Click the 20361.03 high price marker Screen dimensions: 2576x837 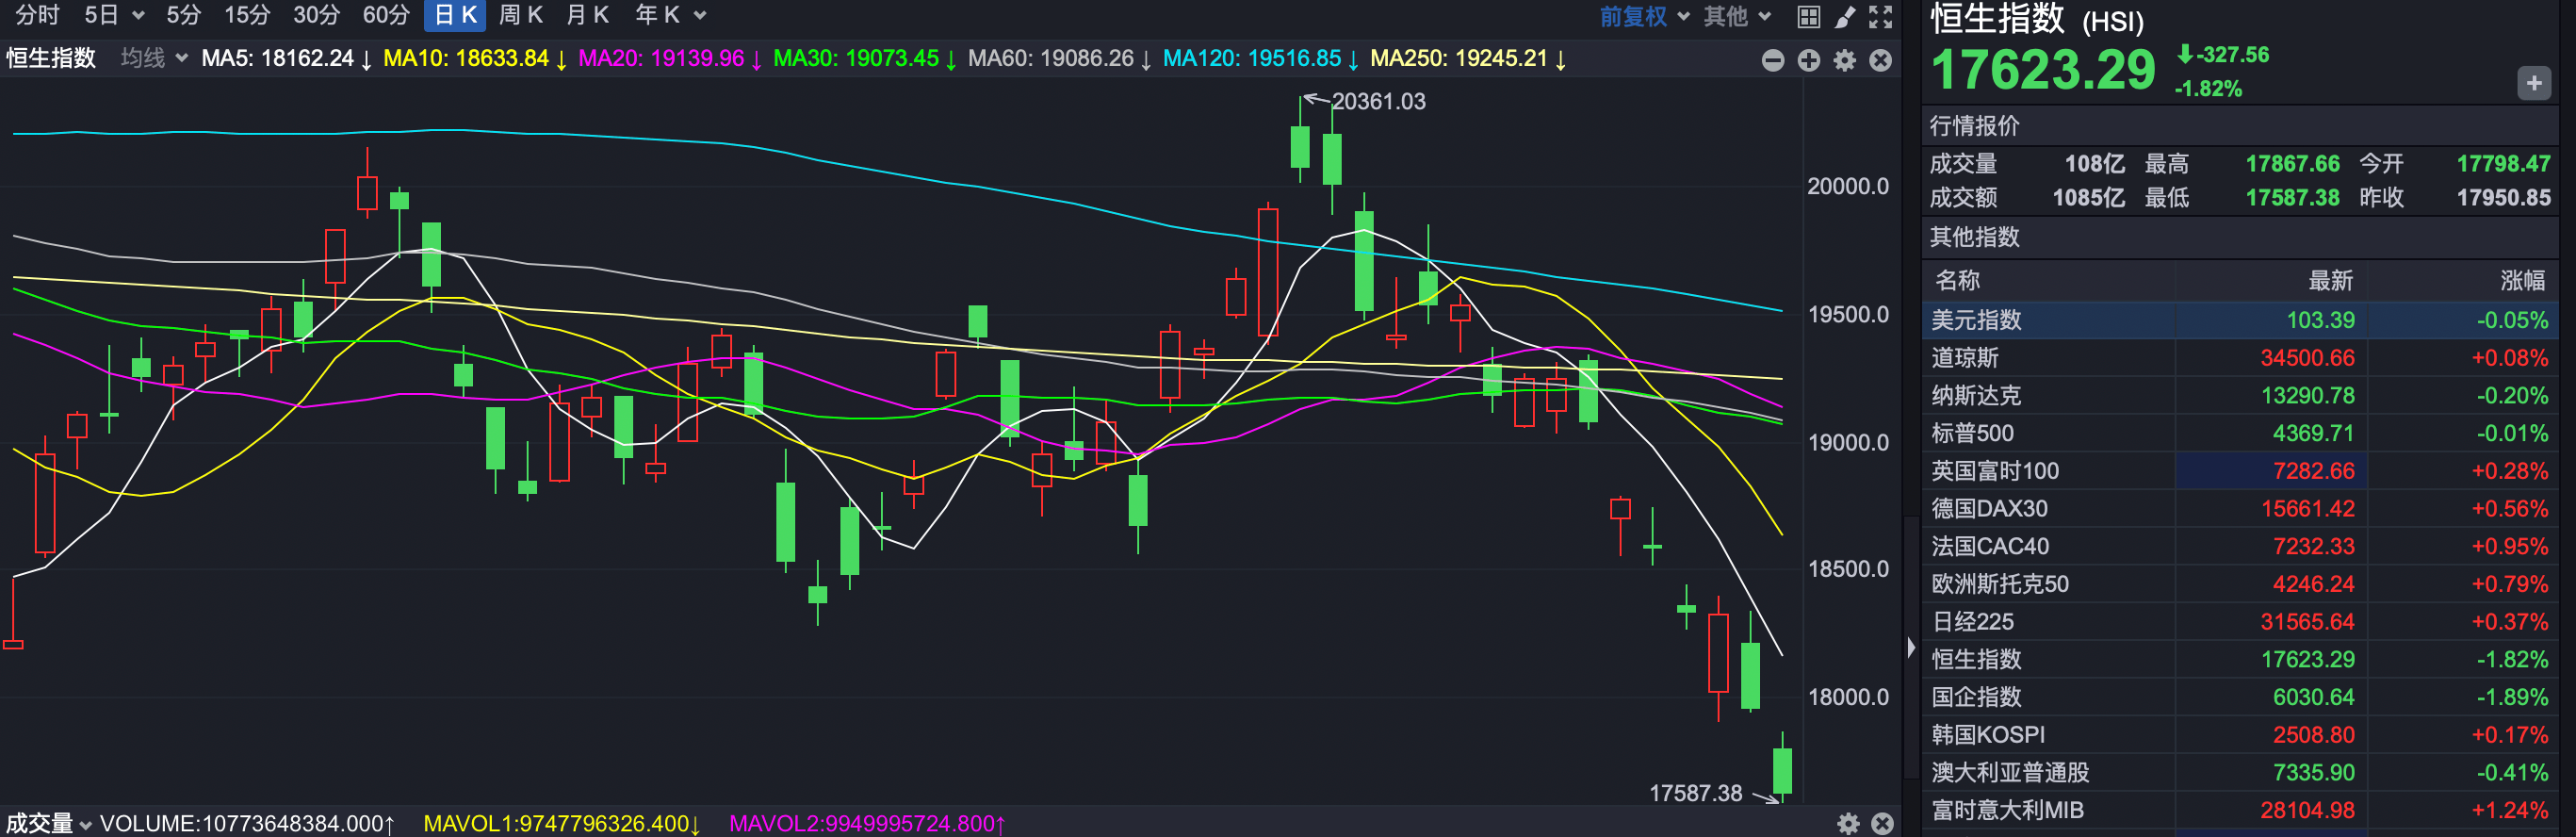[x=1378, y=101]
